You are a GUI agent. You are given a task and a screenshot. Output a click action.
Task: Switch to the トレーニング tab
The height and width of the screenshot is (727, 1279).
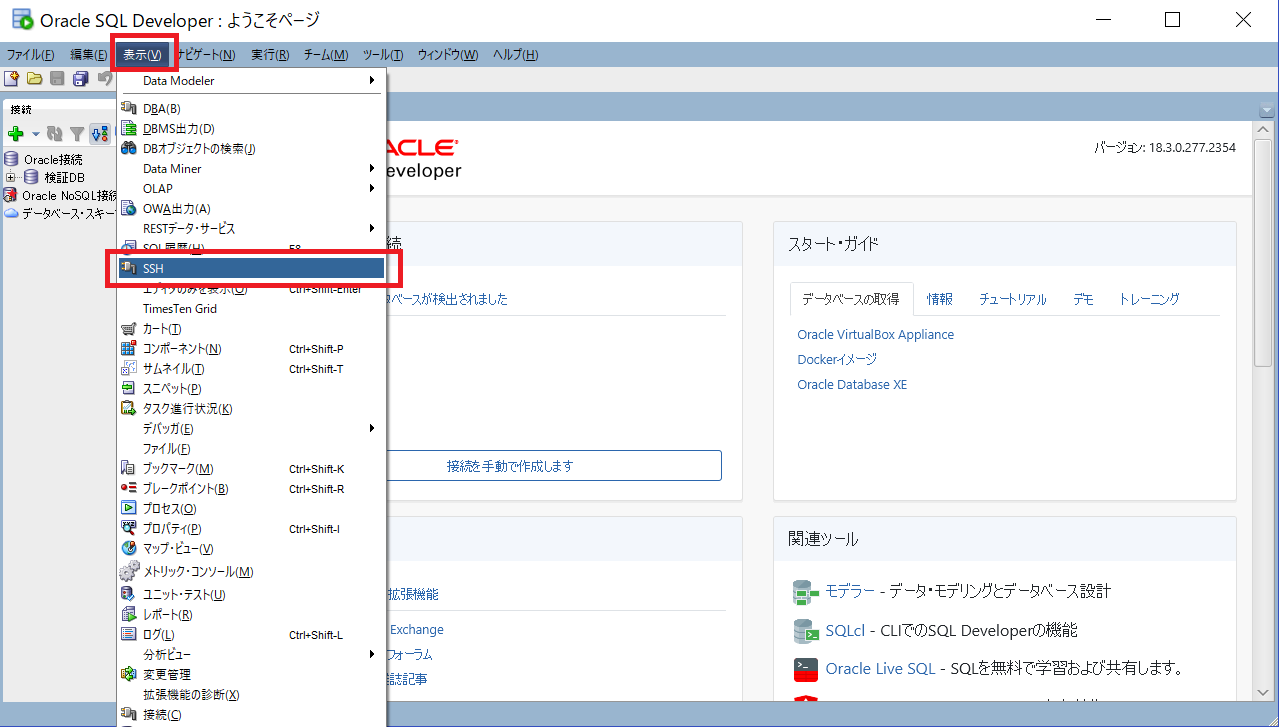[1149, 299]
